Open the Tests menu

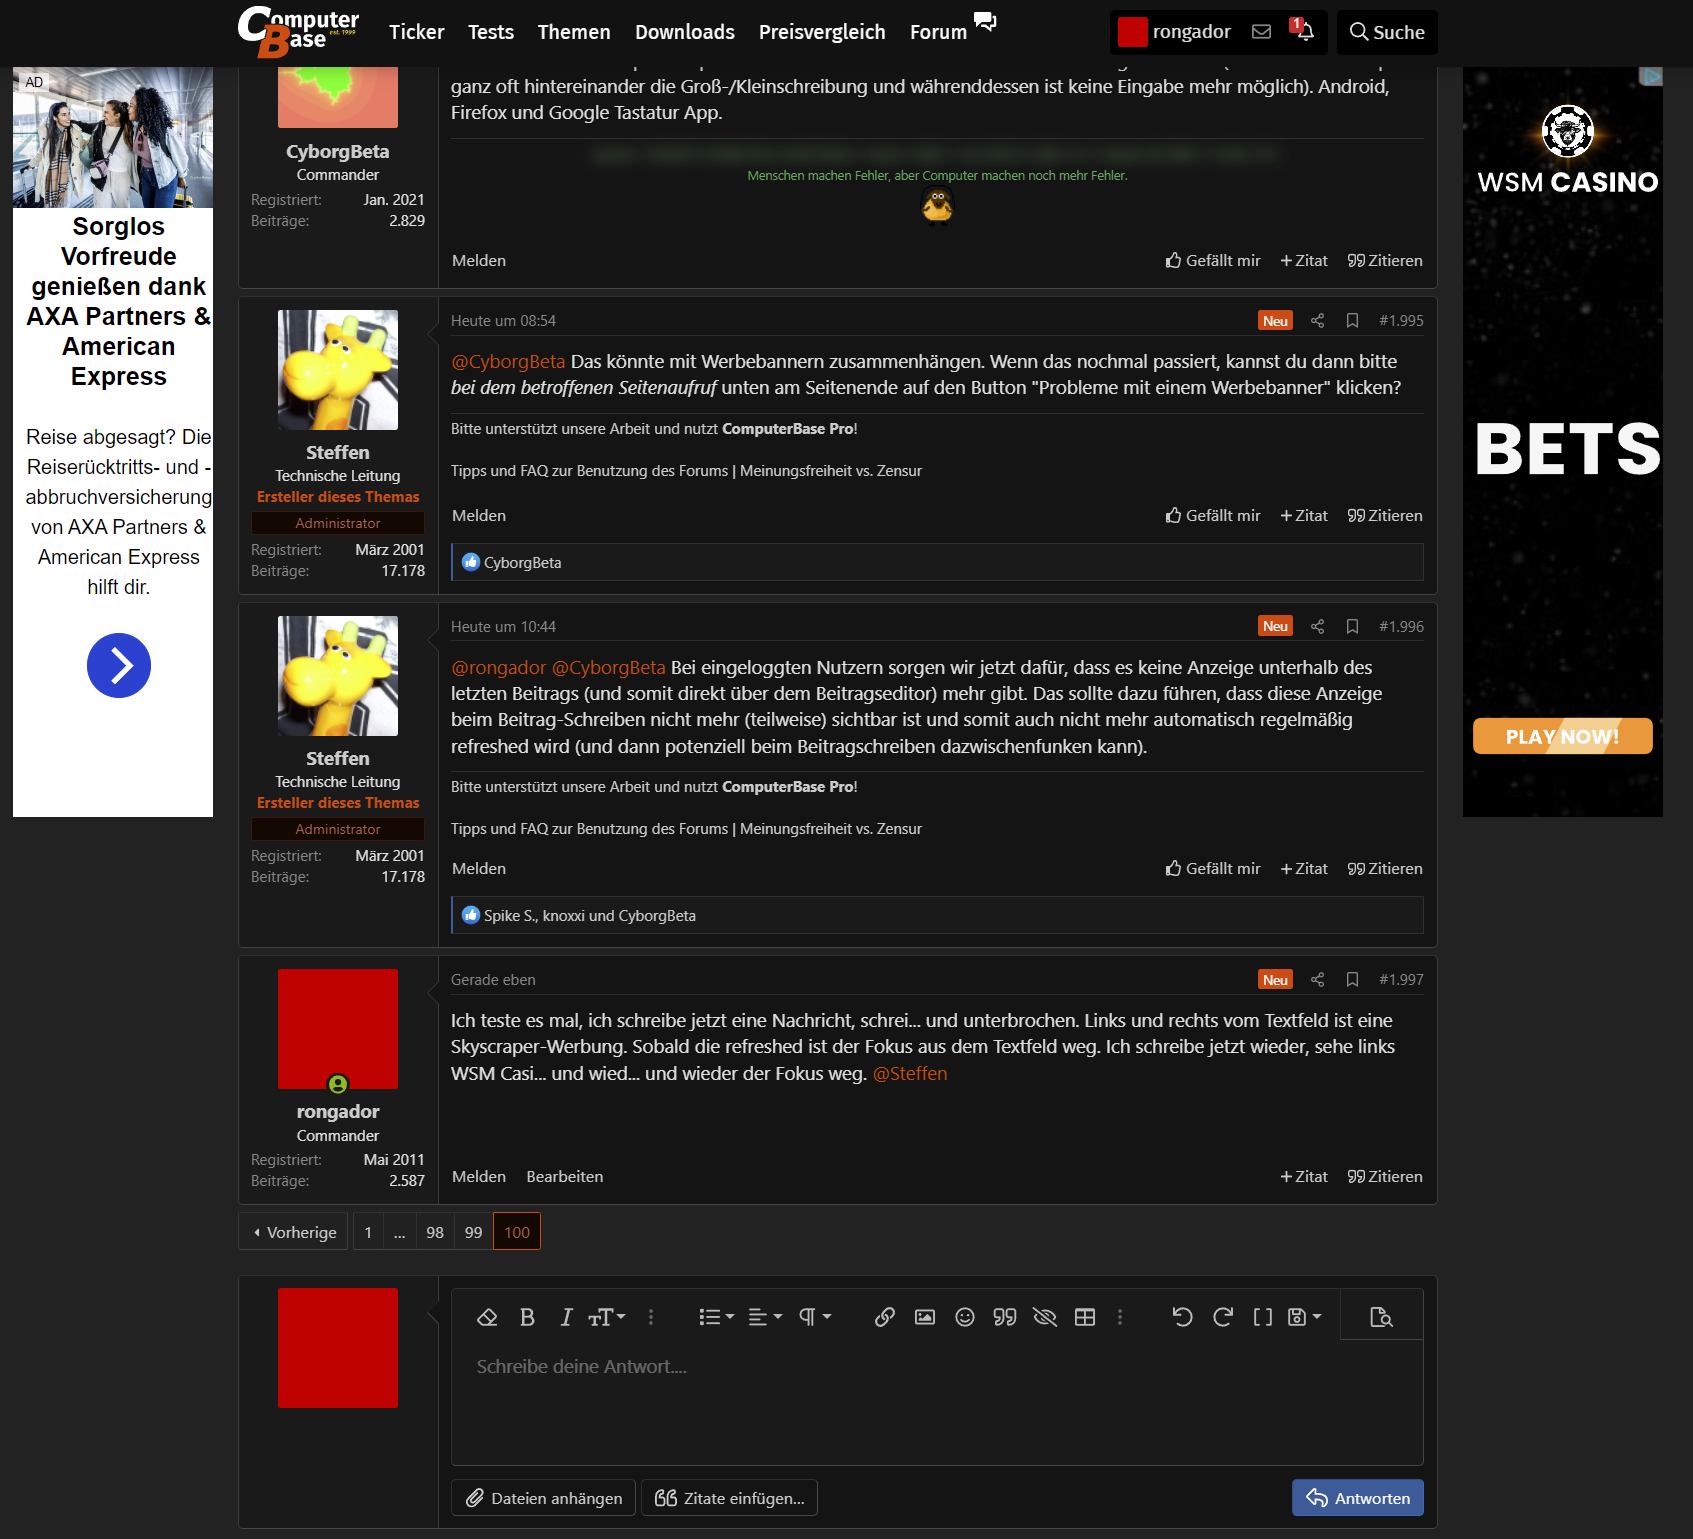pos(491,32)
